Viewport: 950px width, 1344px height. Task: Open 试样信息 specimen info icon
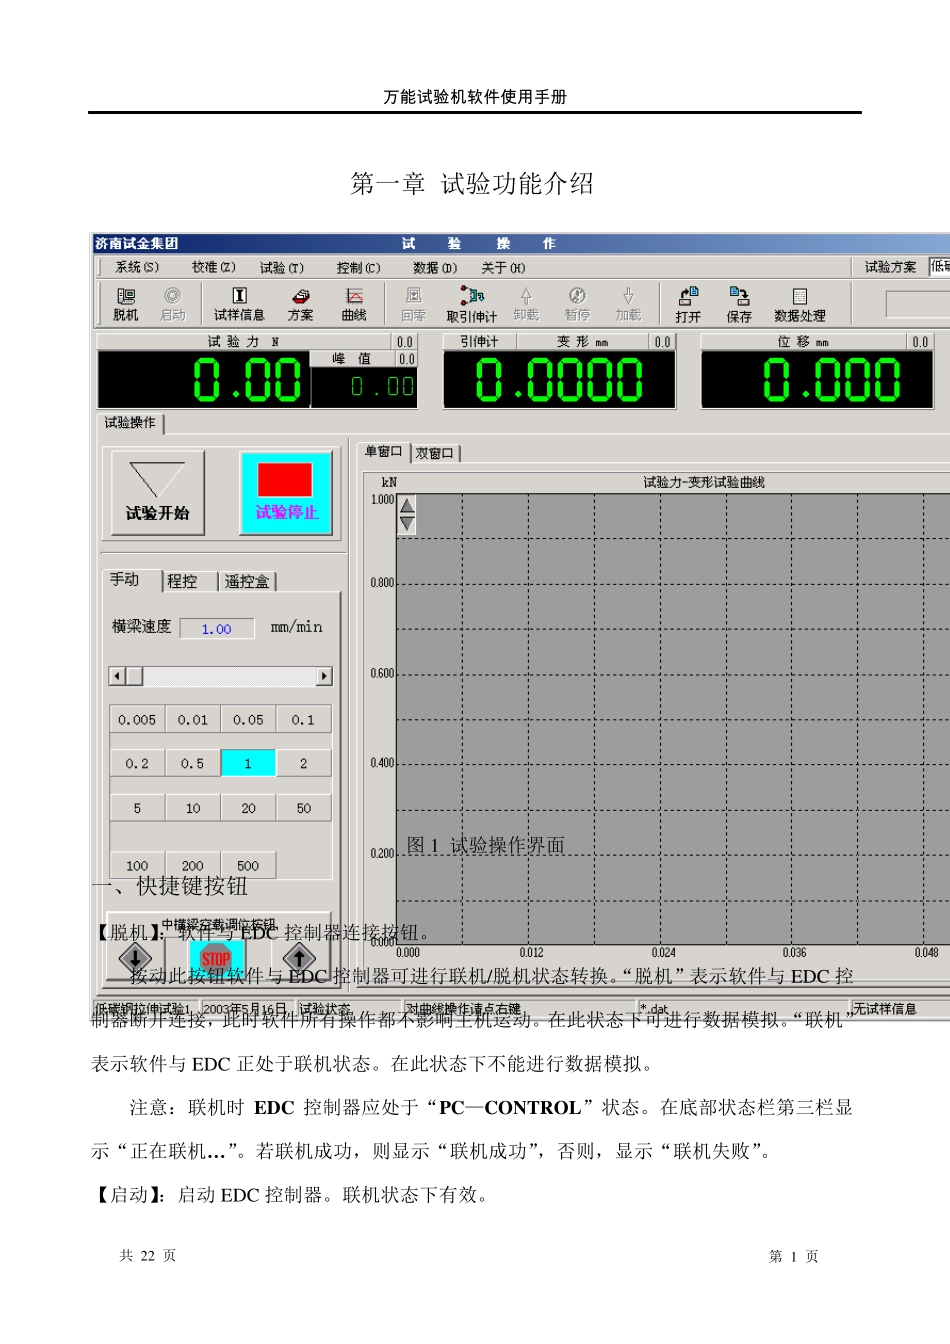click(239, 304)
